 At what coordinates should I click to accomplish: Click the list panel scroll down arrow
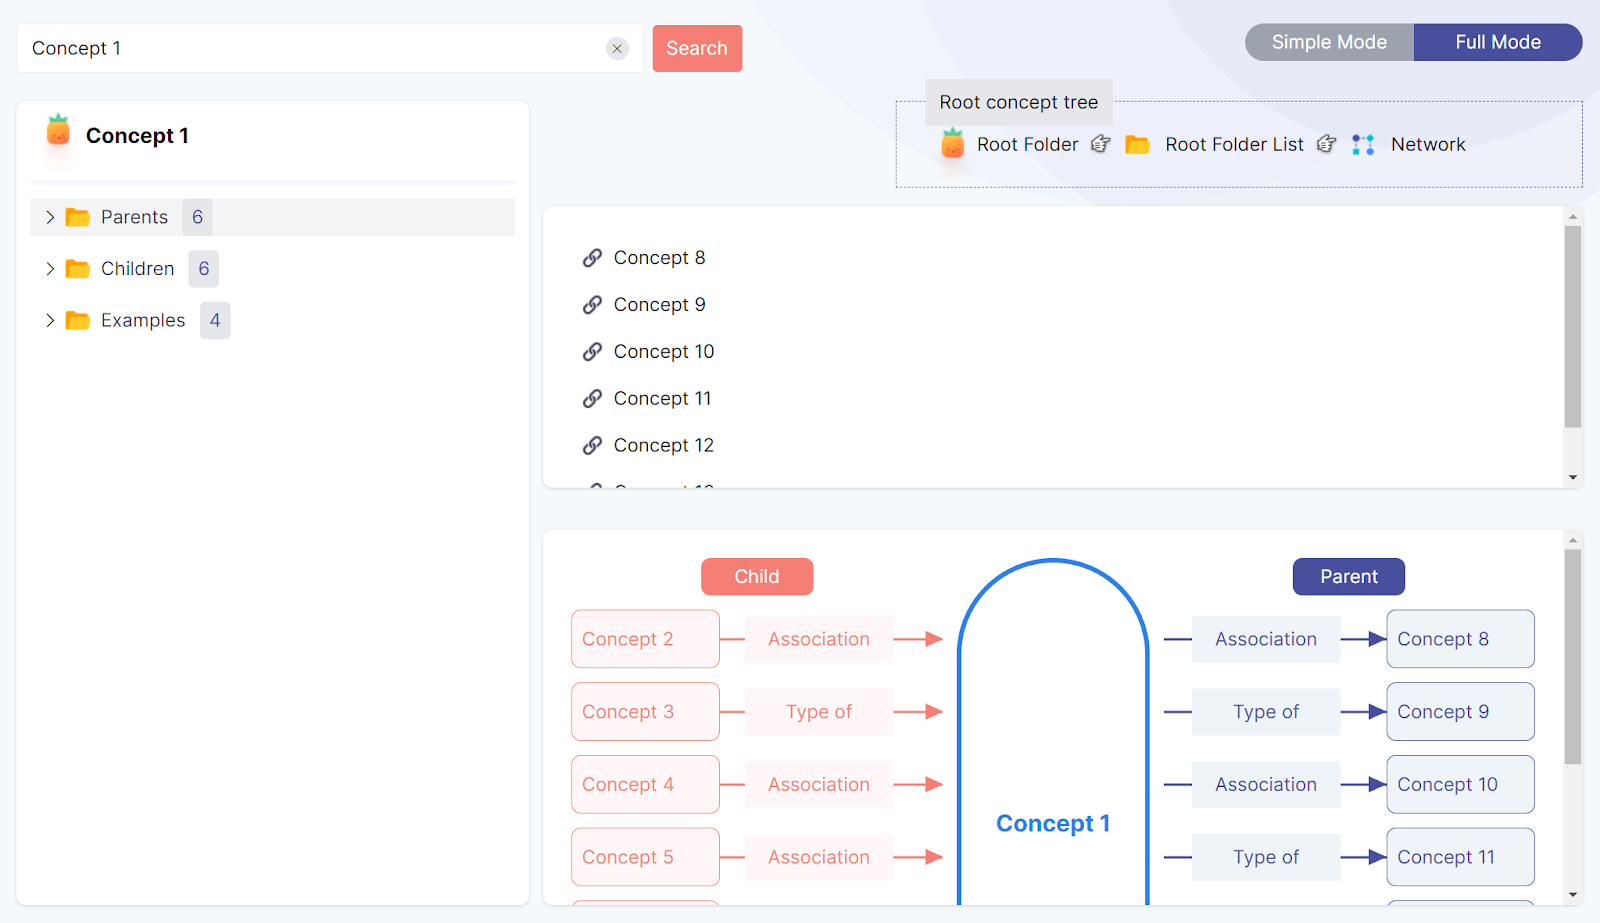1573,478
